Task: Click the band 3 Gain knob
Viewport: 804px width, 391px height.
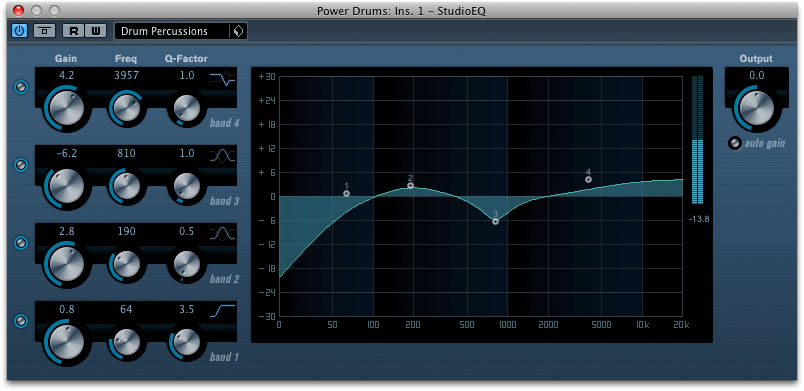Action: 67,186
